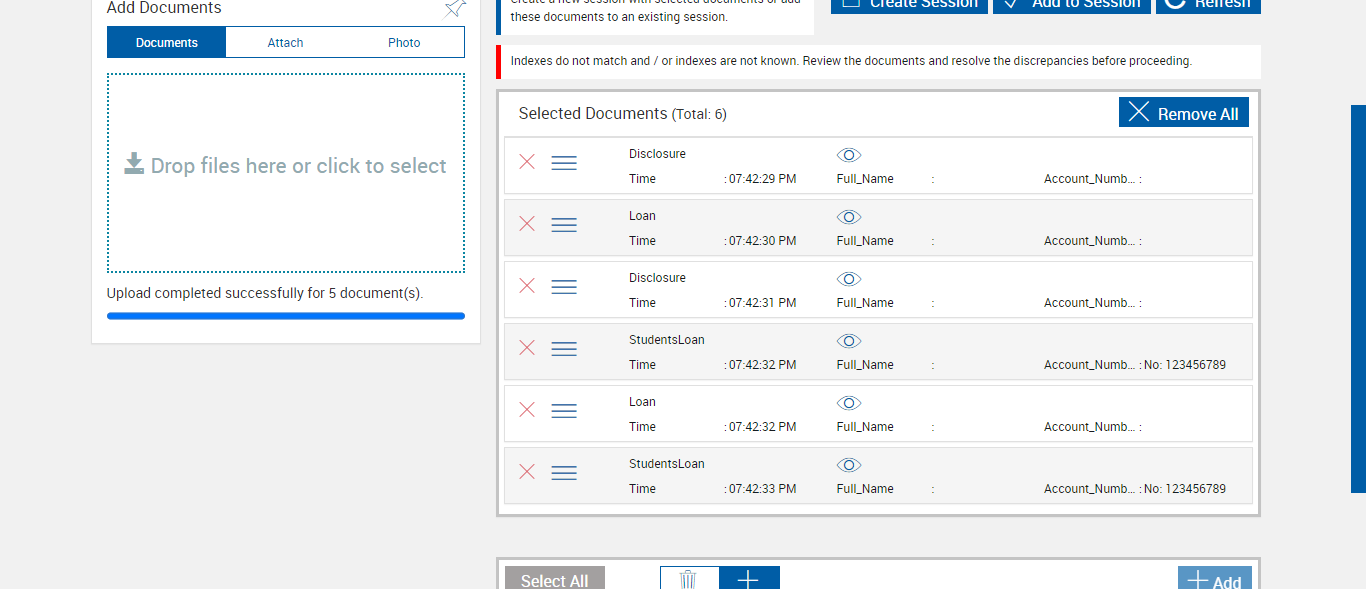Toggle the eye icon on the 07:42:30 Loan row
The width and height of the screenshot is (1366, 589).
[849, 217]
